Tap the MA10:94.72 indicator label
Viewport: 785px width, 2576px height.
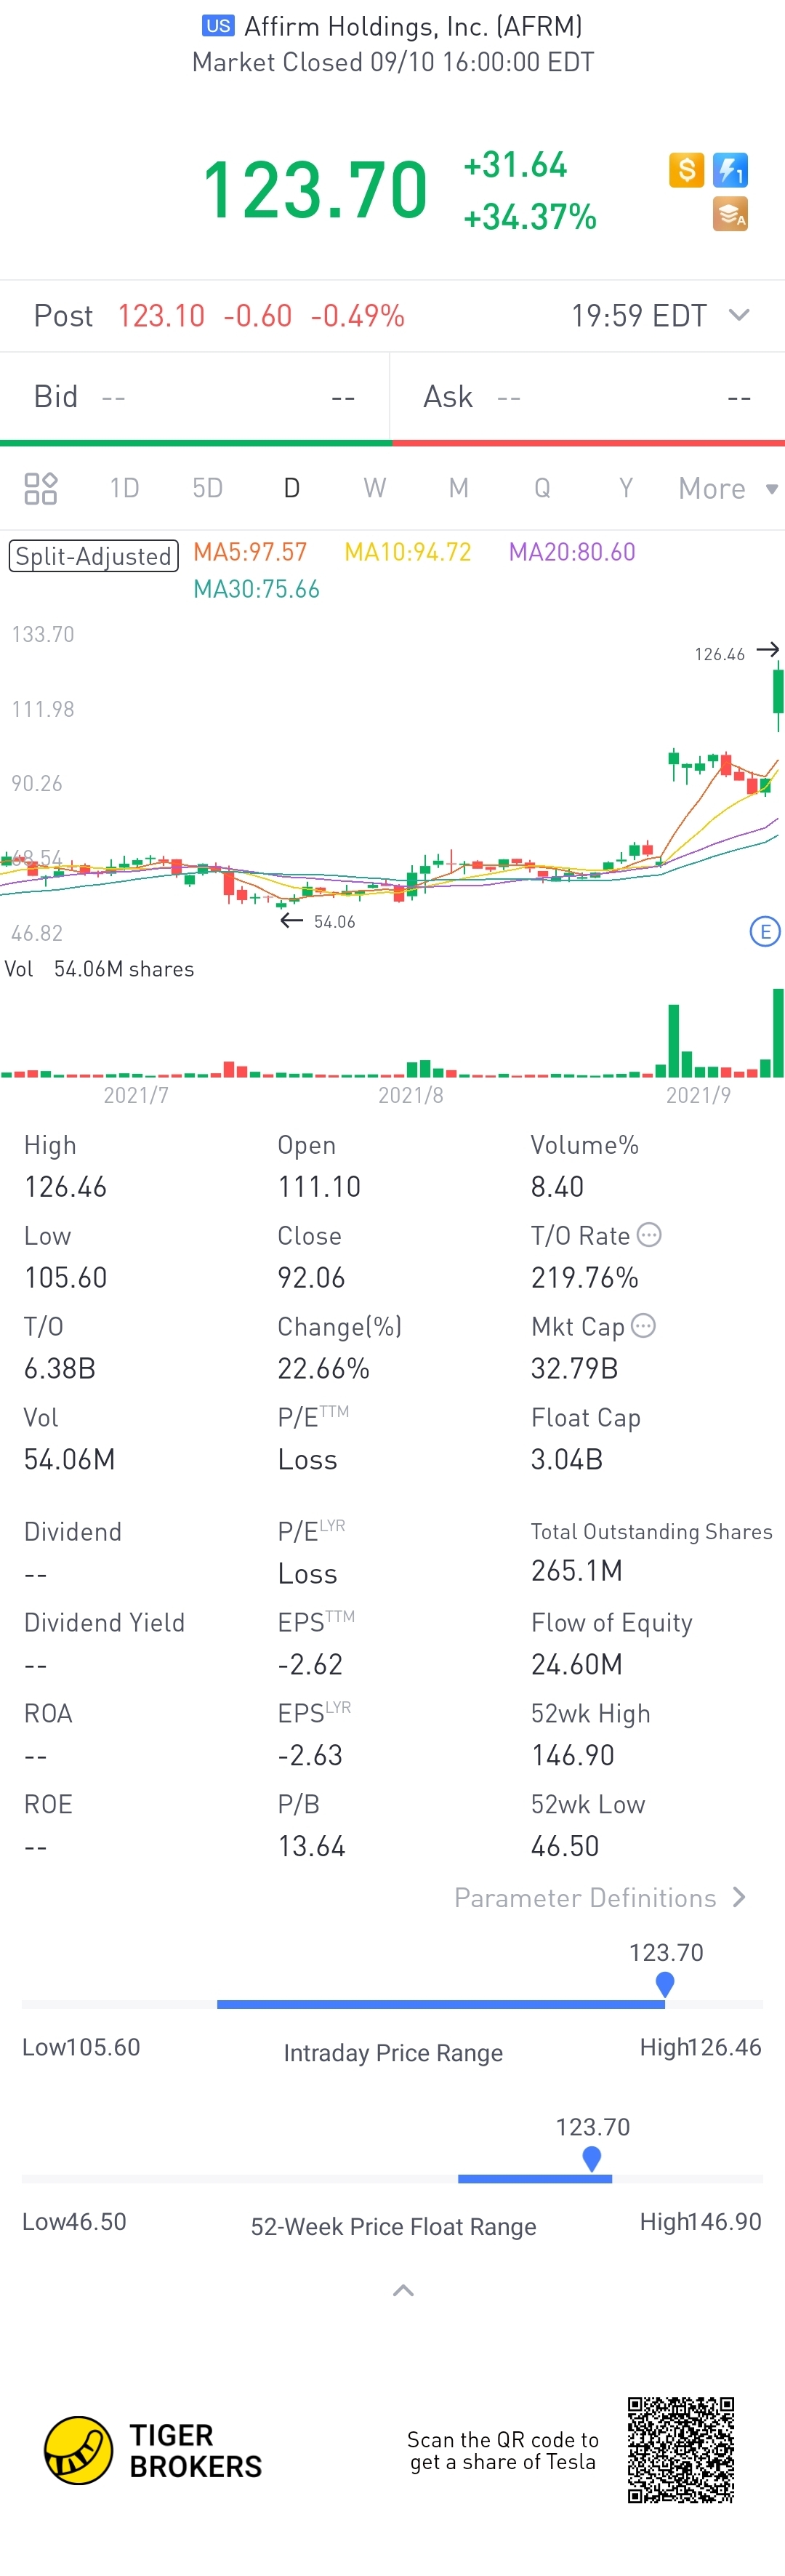click(x=408, y=552)
